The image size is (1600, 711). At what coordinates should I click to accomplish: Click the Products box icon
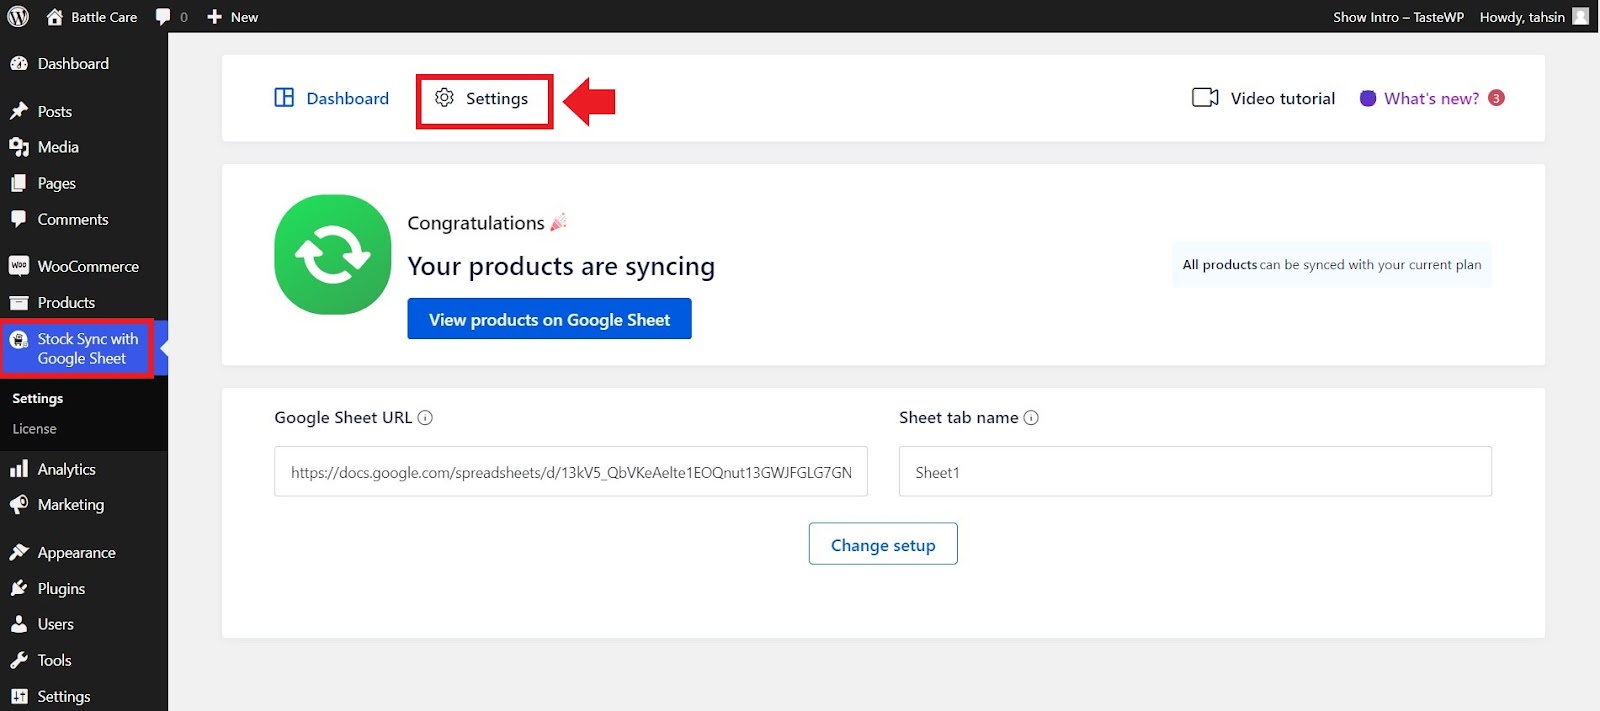[x=19, y=302]
